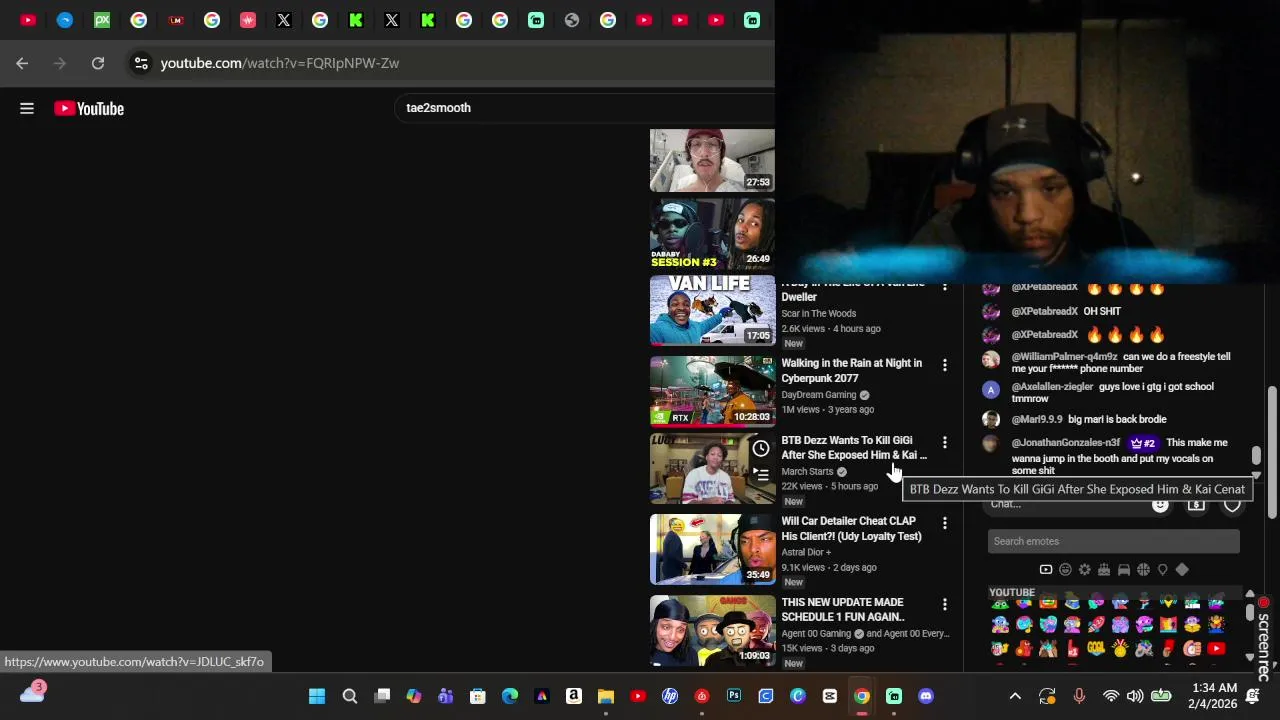Click chat author @Mari9.9.9
This screenshot has height=720, width=1280.
[x=1037, y=419]
